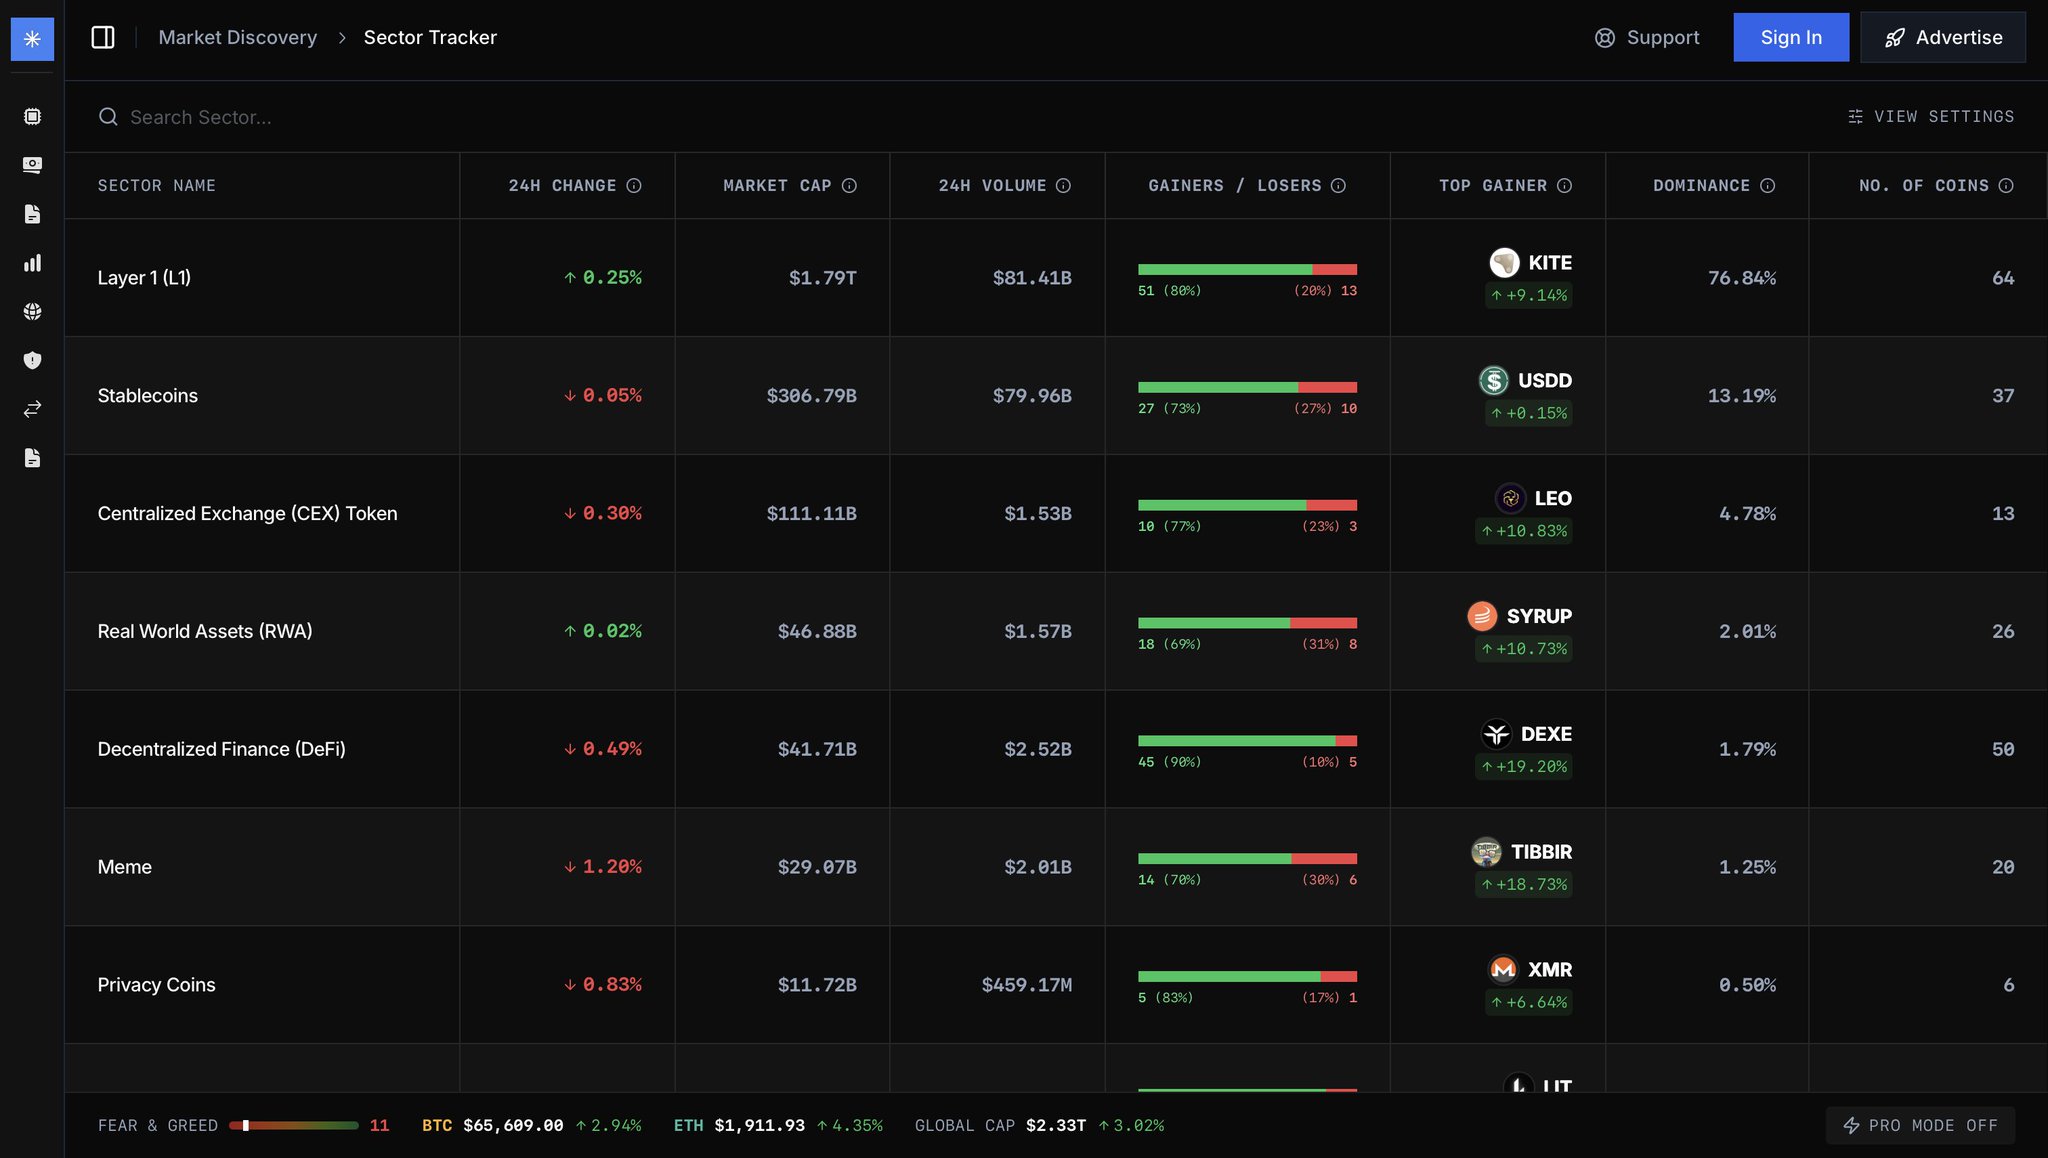Click the Sign In button
This screenshot has height=1158, width=2048.
pos(1790,38)
